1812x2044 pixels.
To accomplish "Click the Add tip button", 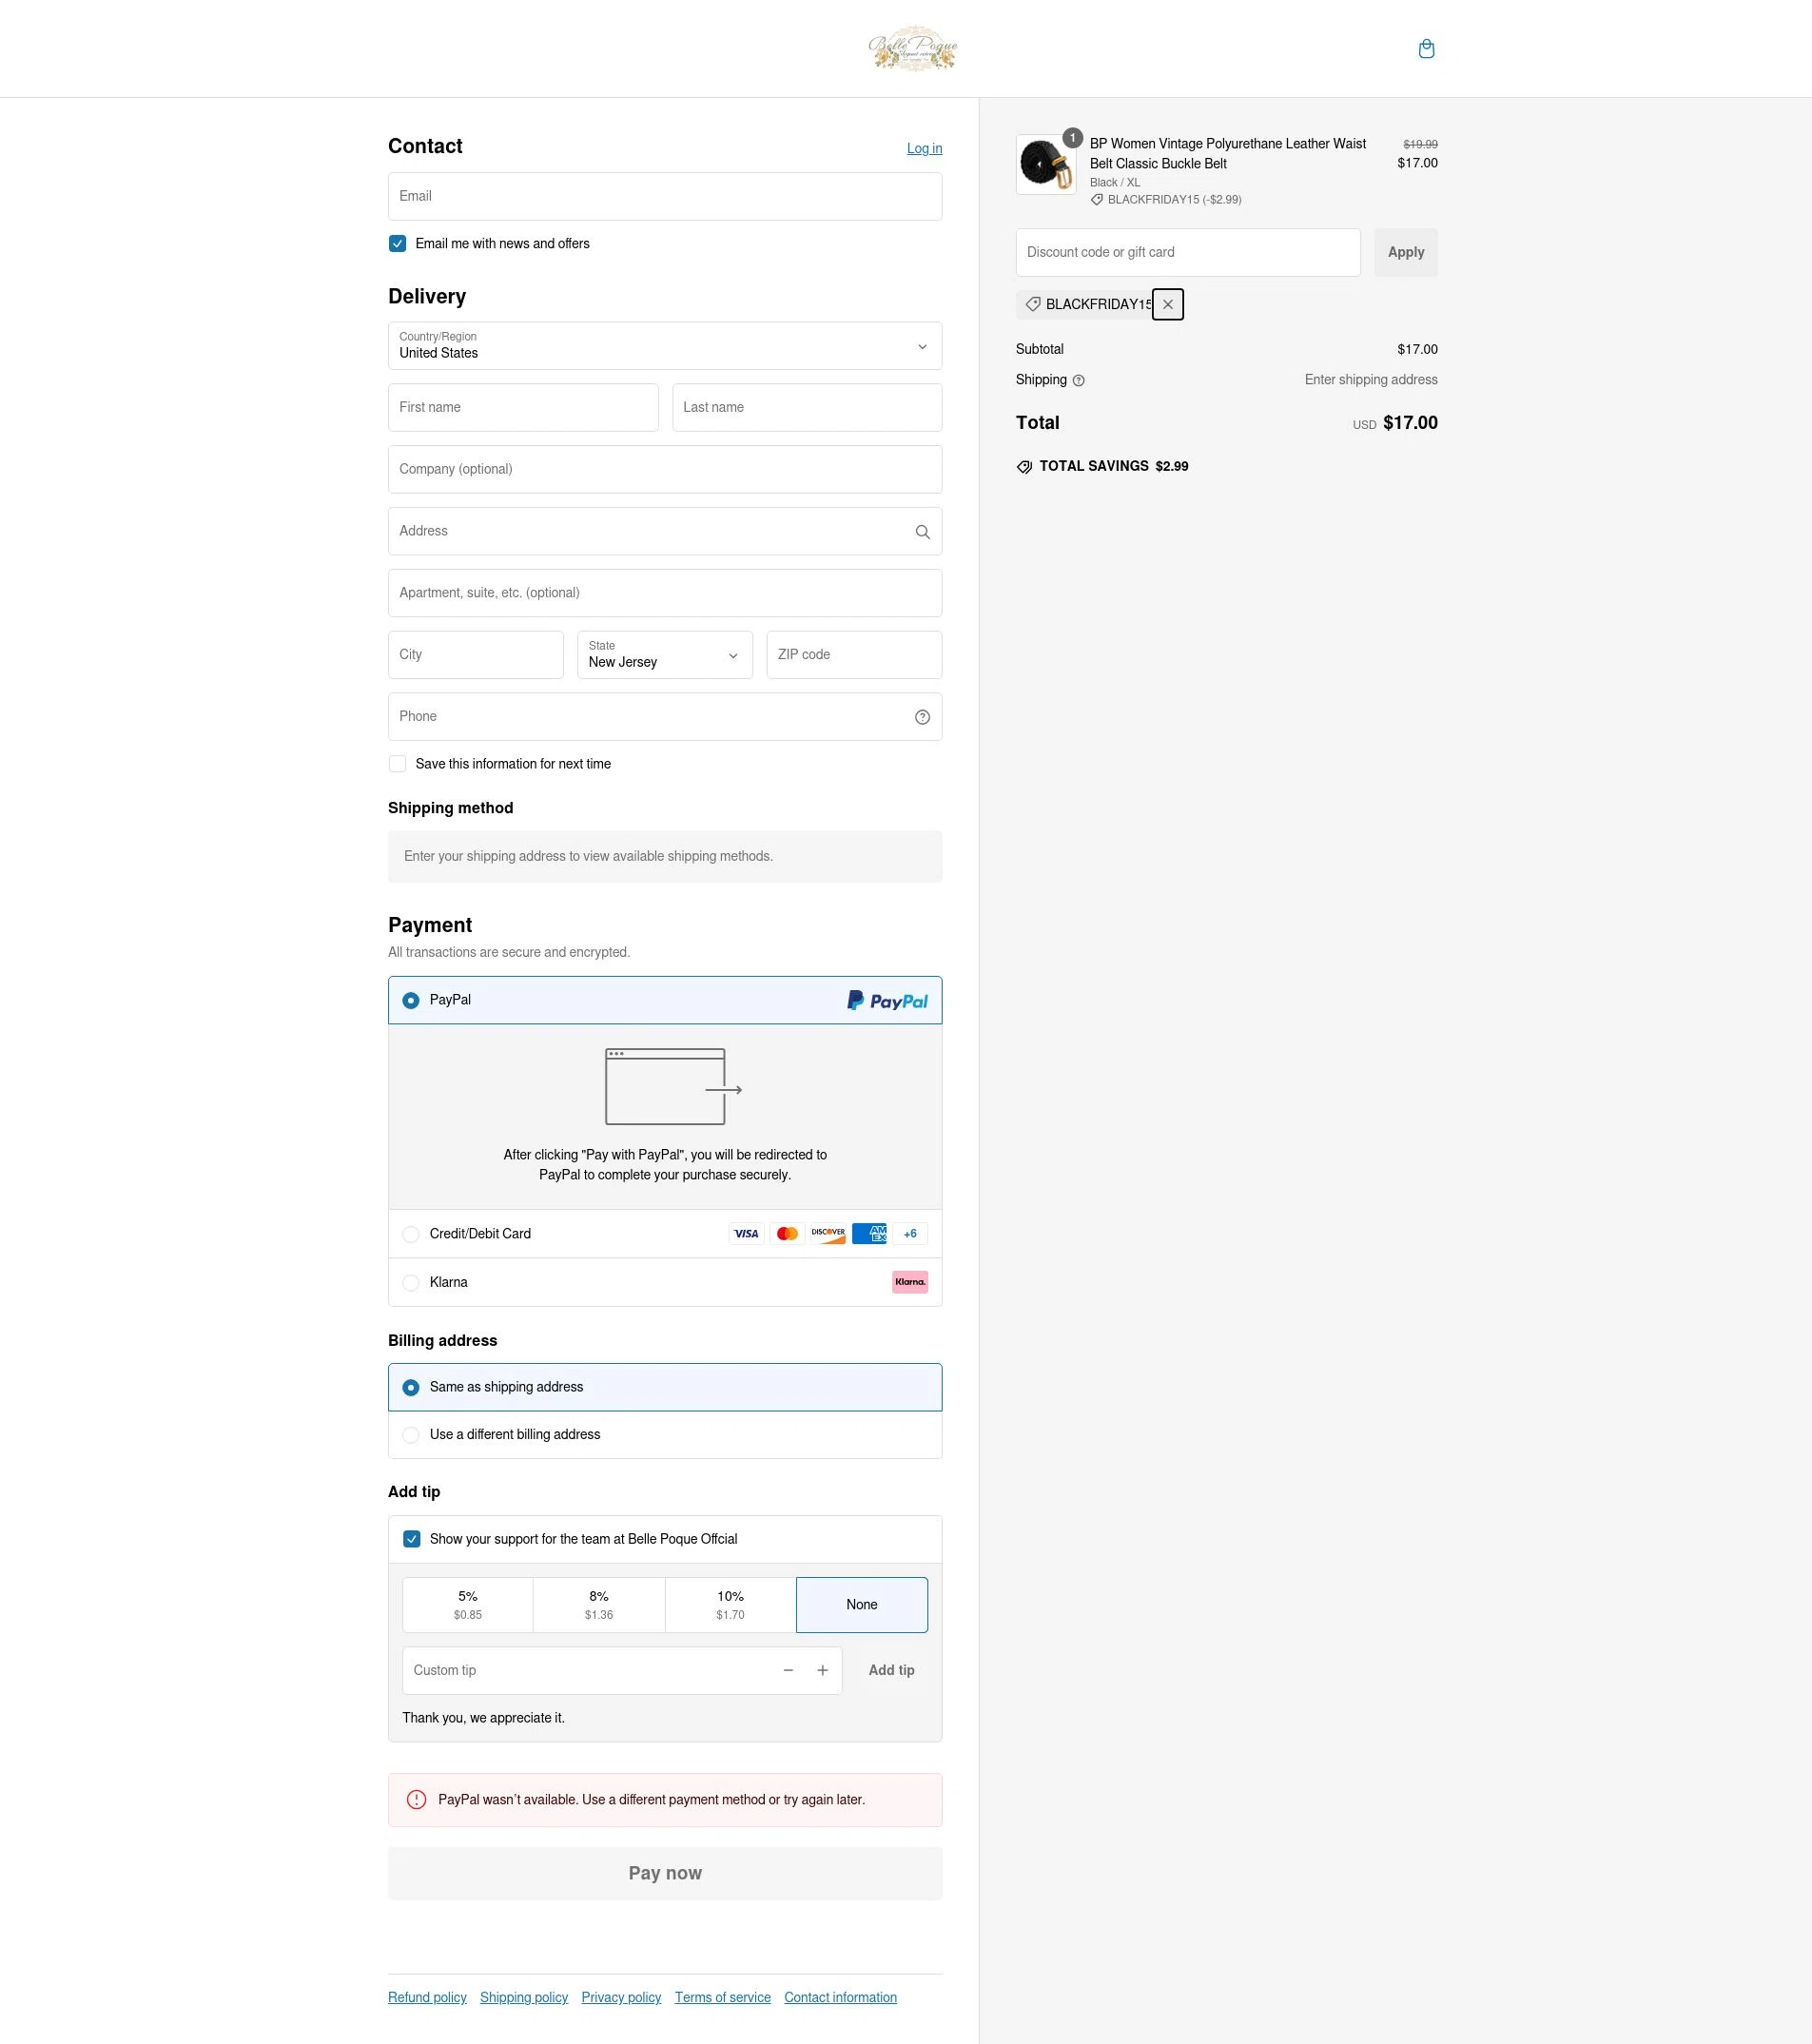I will (x=891, y=1670).
